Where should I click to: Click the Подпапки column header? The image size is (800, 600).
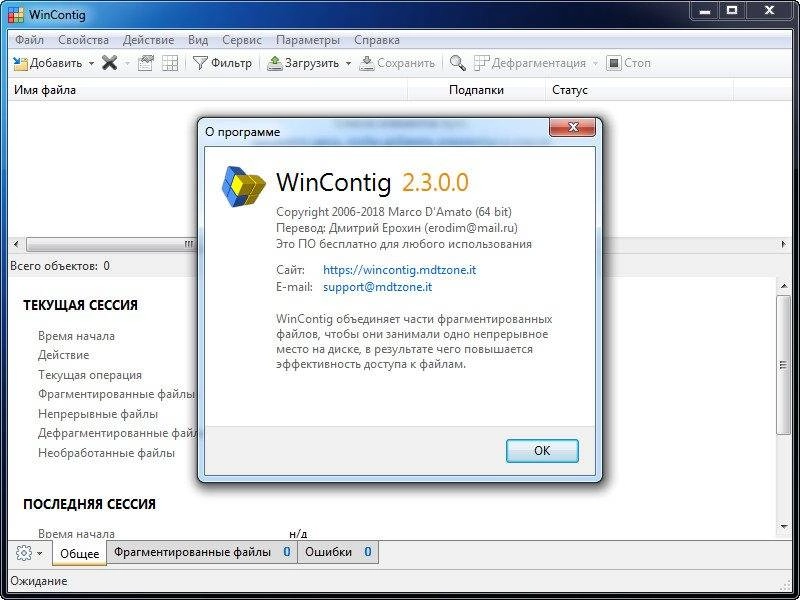pos(476,90)
